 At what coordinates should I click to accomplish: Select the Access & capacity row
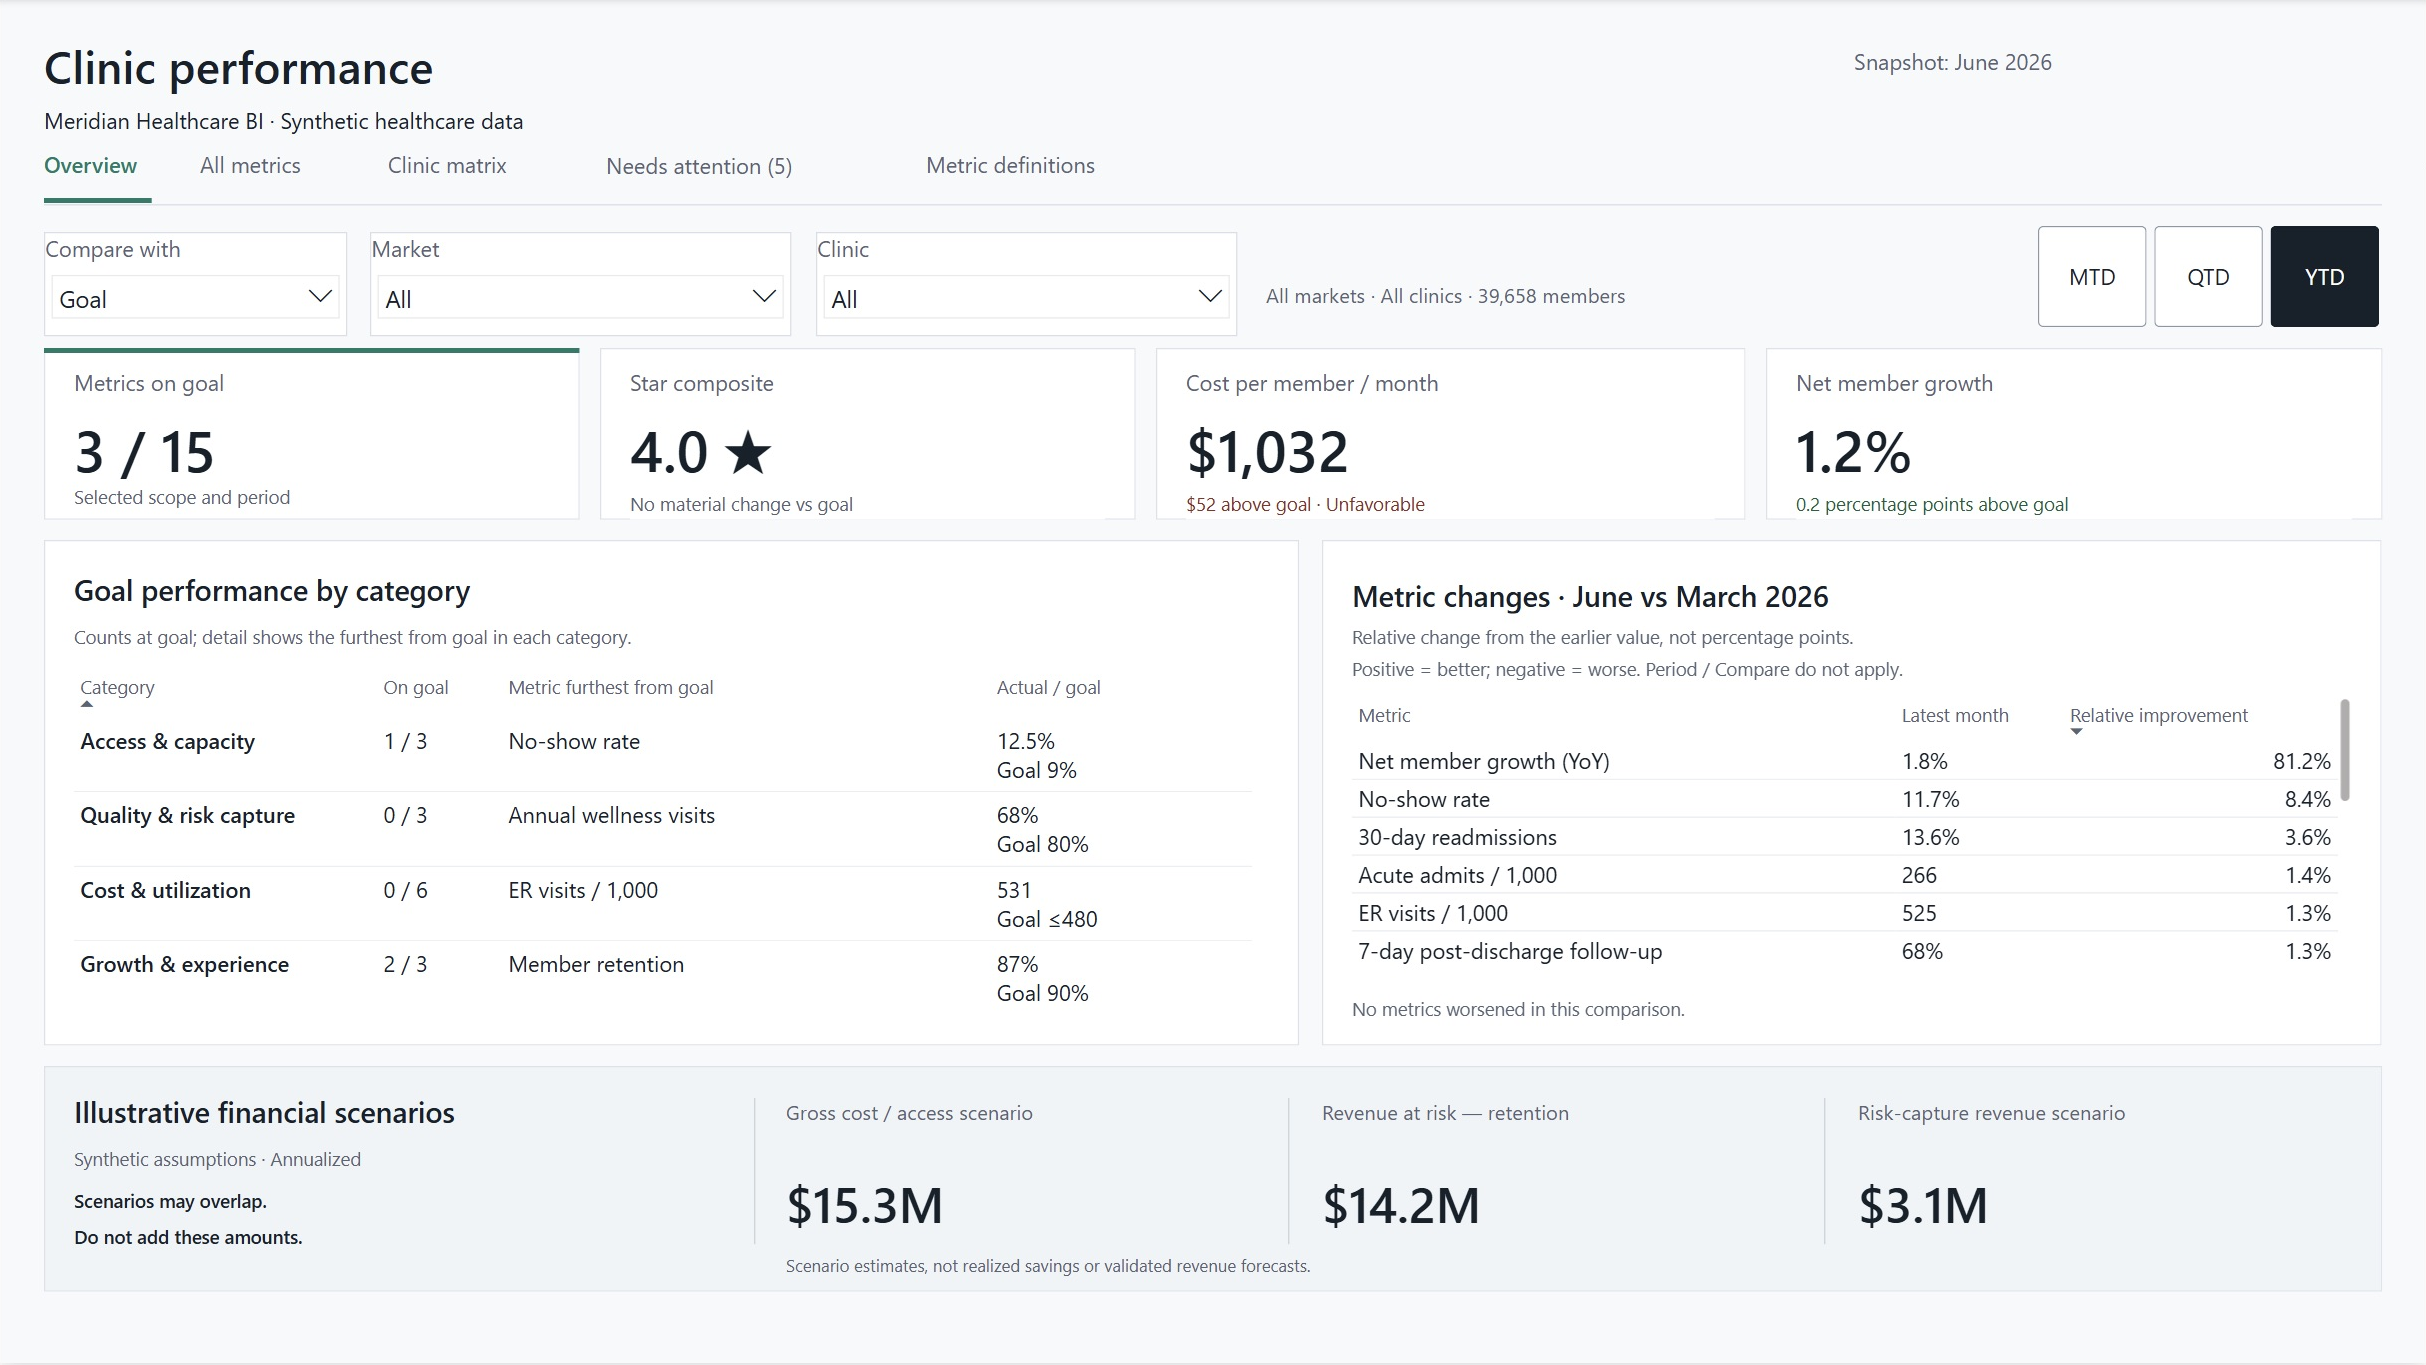click(663, 755)
